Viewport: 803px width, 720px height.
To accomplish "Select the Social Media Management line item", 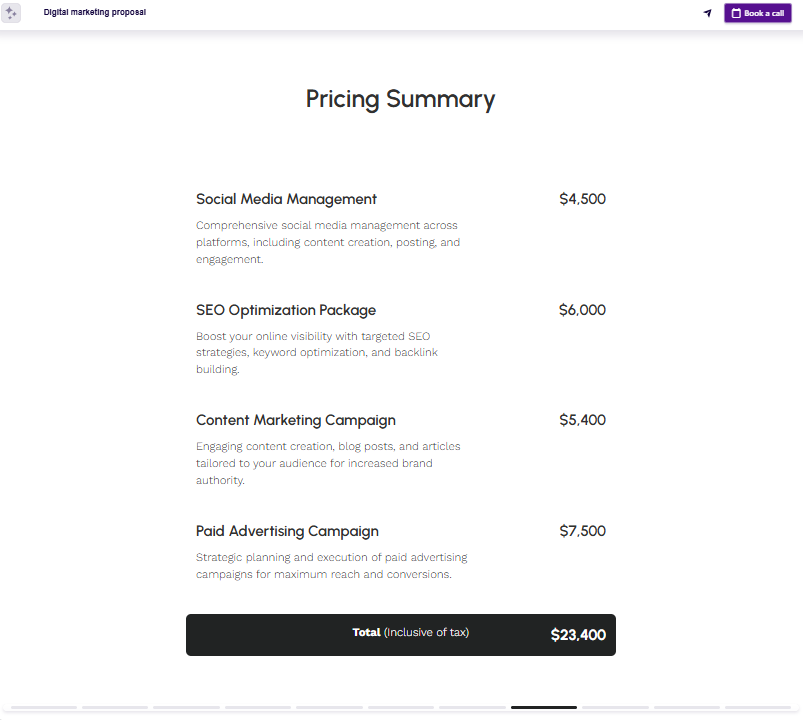I will pos(286,199).
